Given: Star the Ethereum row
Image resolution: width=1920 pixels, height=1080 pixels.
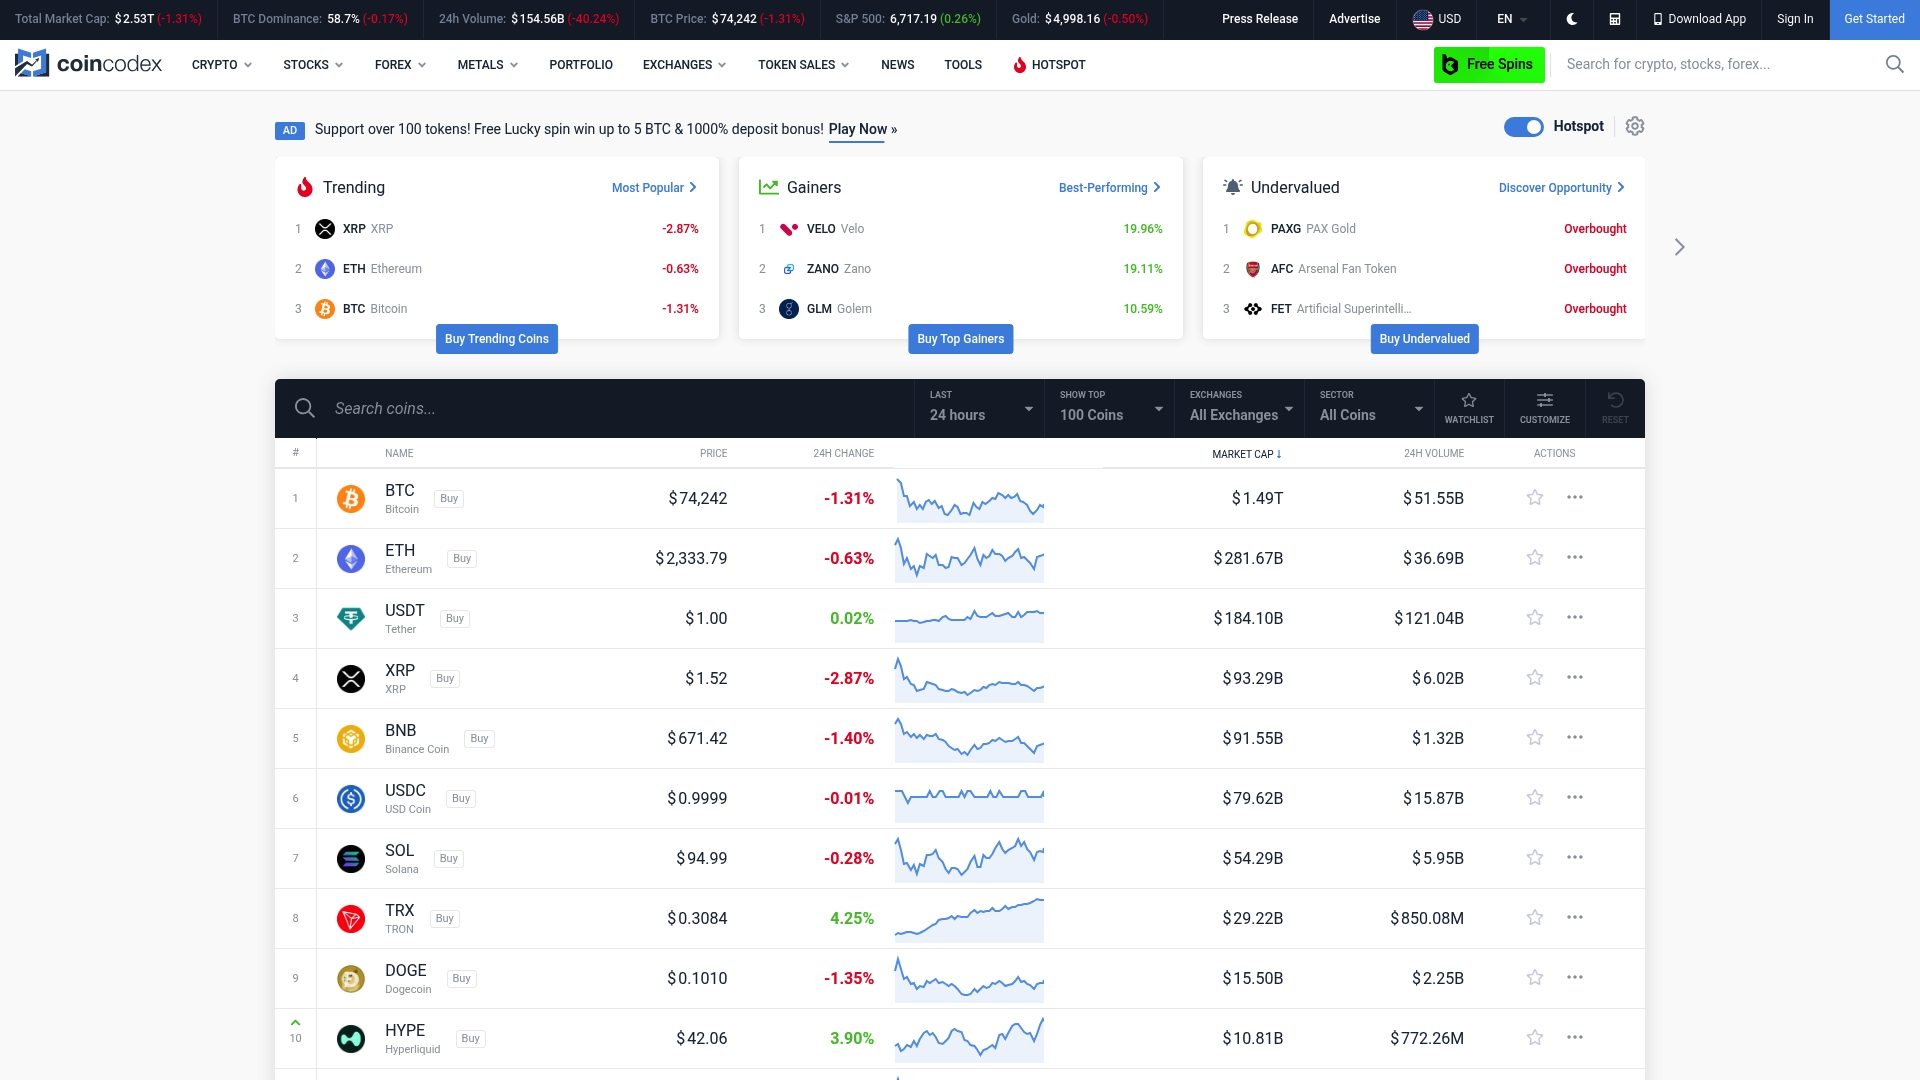Looking at the screenshot, I should click(1534, 557).
